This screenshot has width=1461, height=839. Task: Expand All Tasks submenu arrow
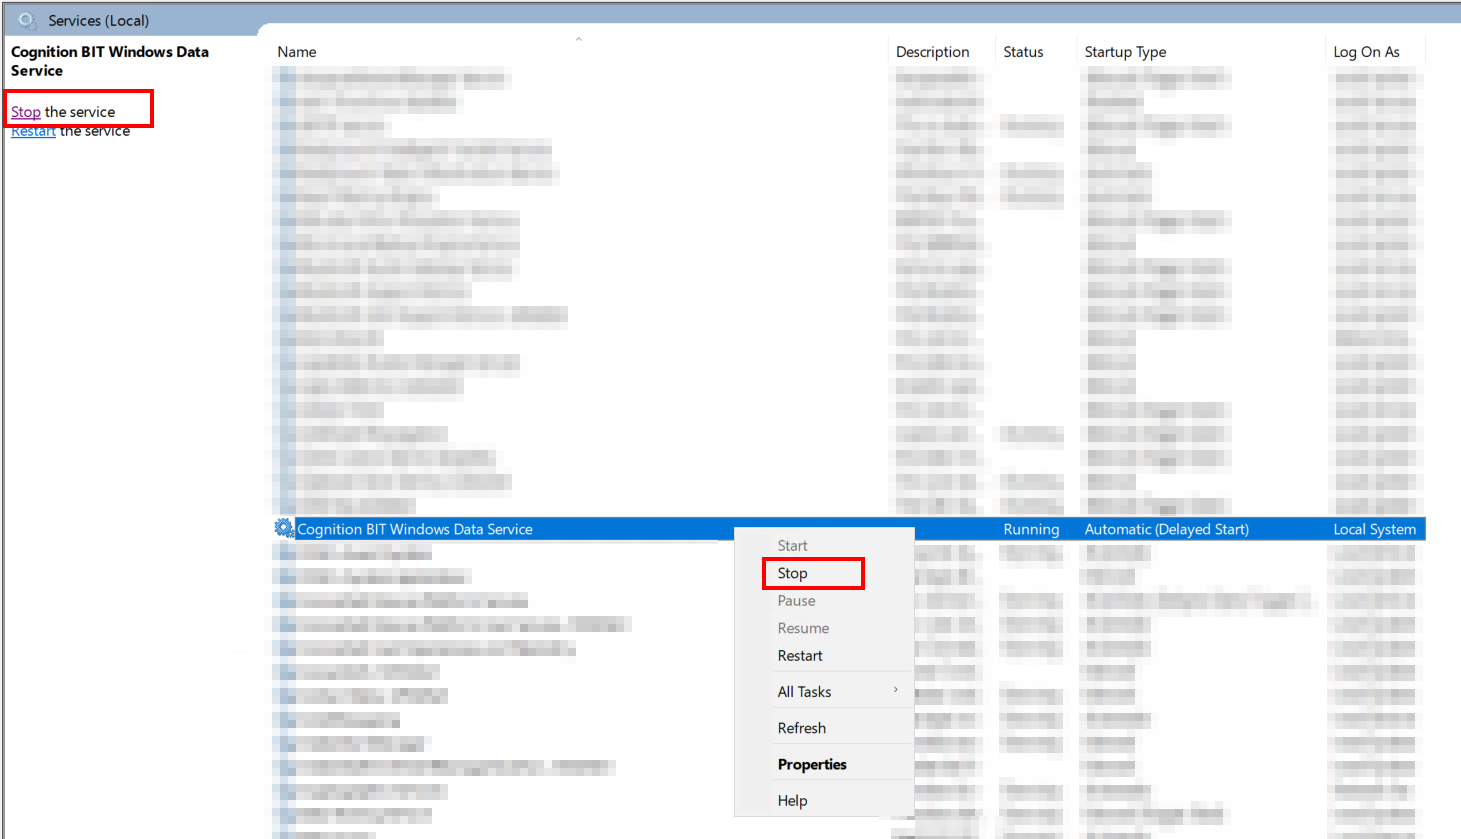[896, 690]
